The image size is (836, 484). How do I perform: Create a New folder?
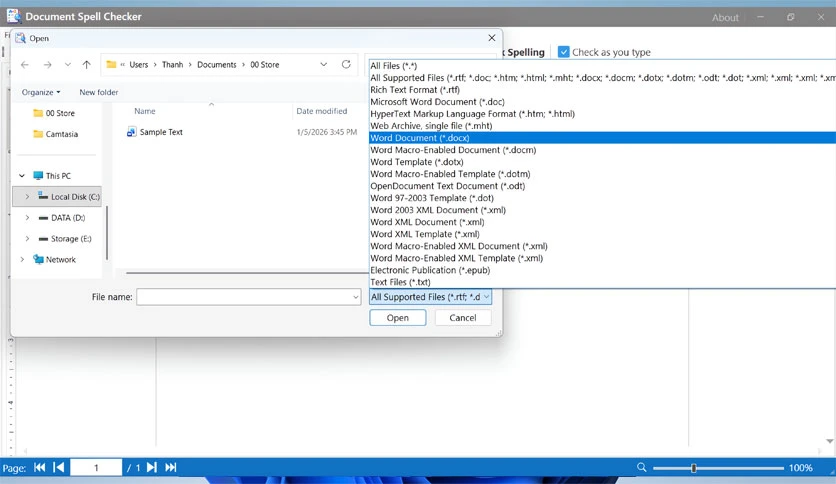point(99,92)
